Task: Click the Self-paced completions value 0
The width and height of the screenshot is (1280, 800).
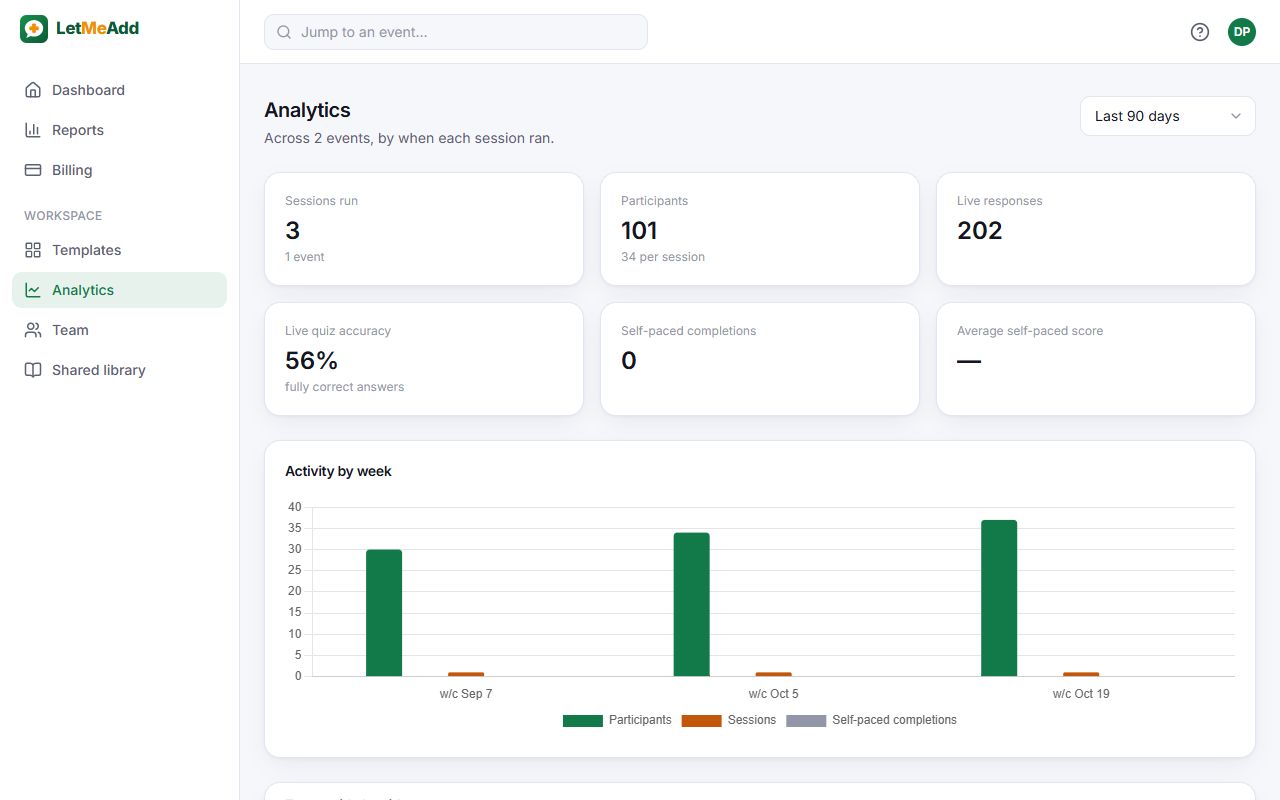Action: tap(629, 361)
